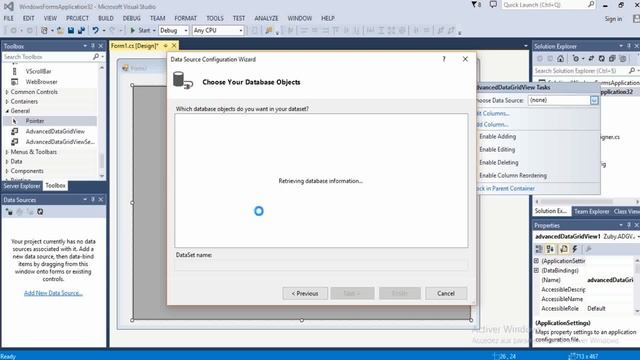
Task: Click the Collapse All icon in Solution Explorer
Action: point(612,59)
